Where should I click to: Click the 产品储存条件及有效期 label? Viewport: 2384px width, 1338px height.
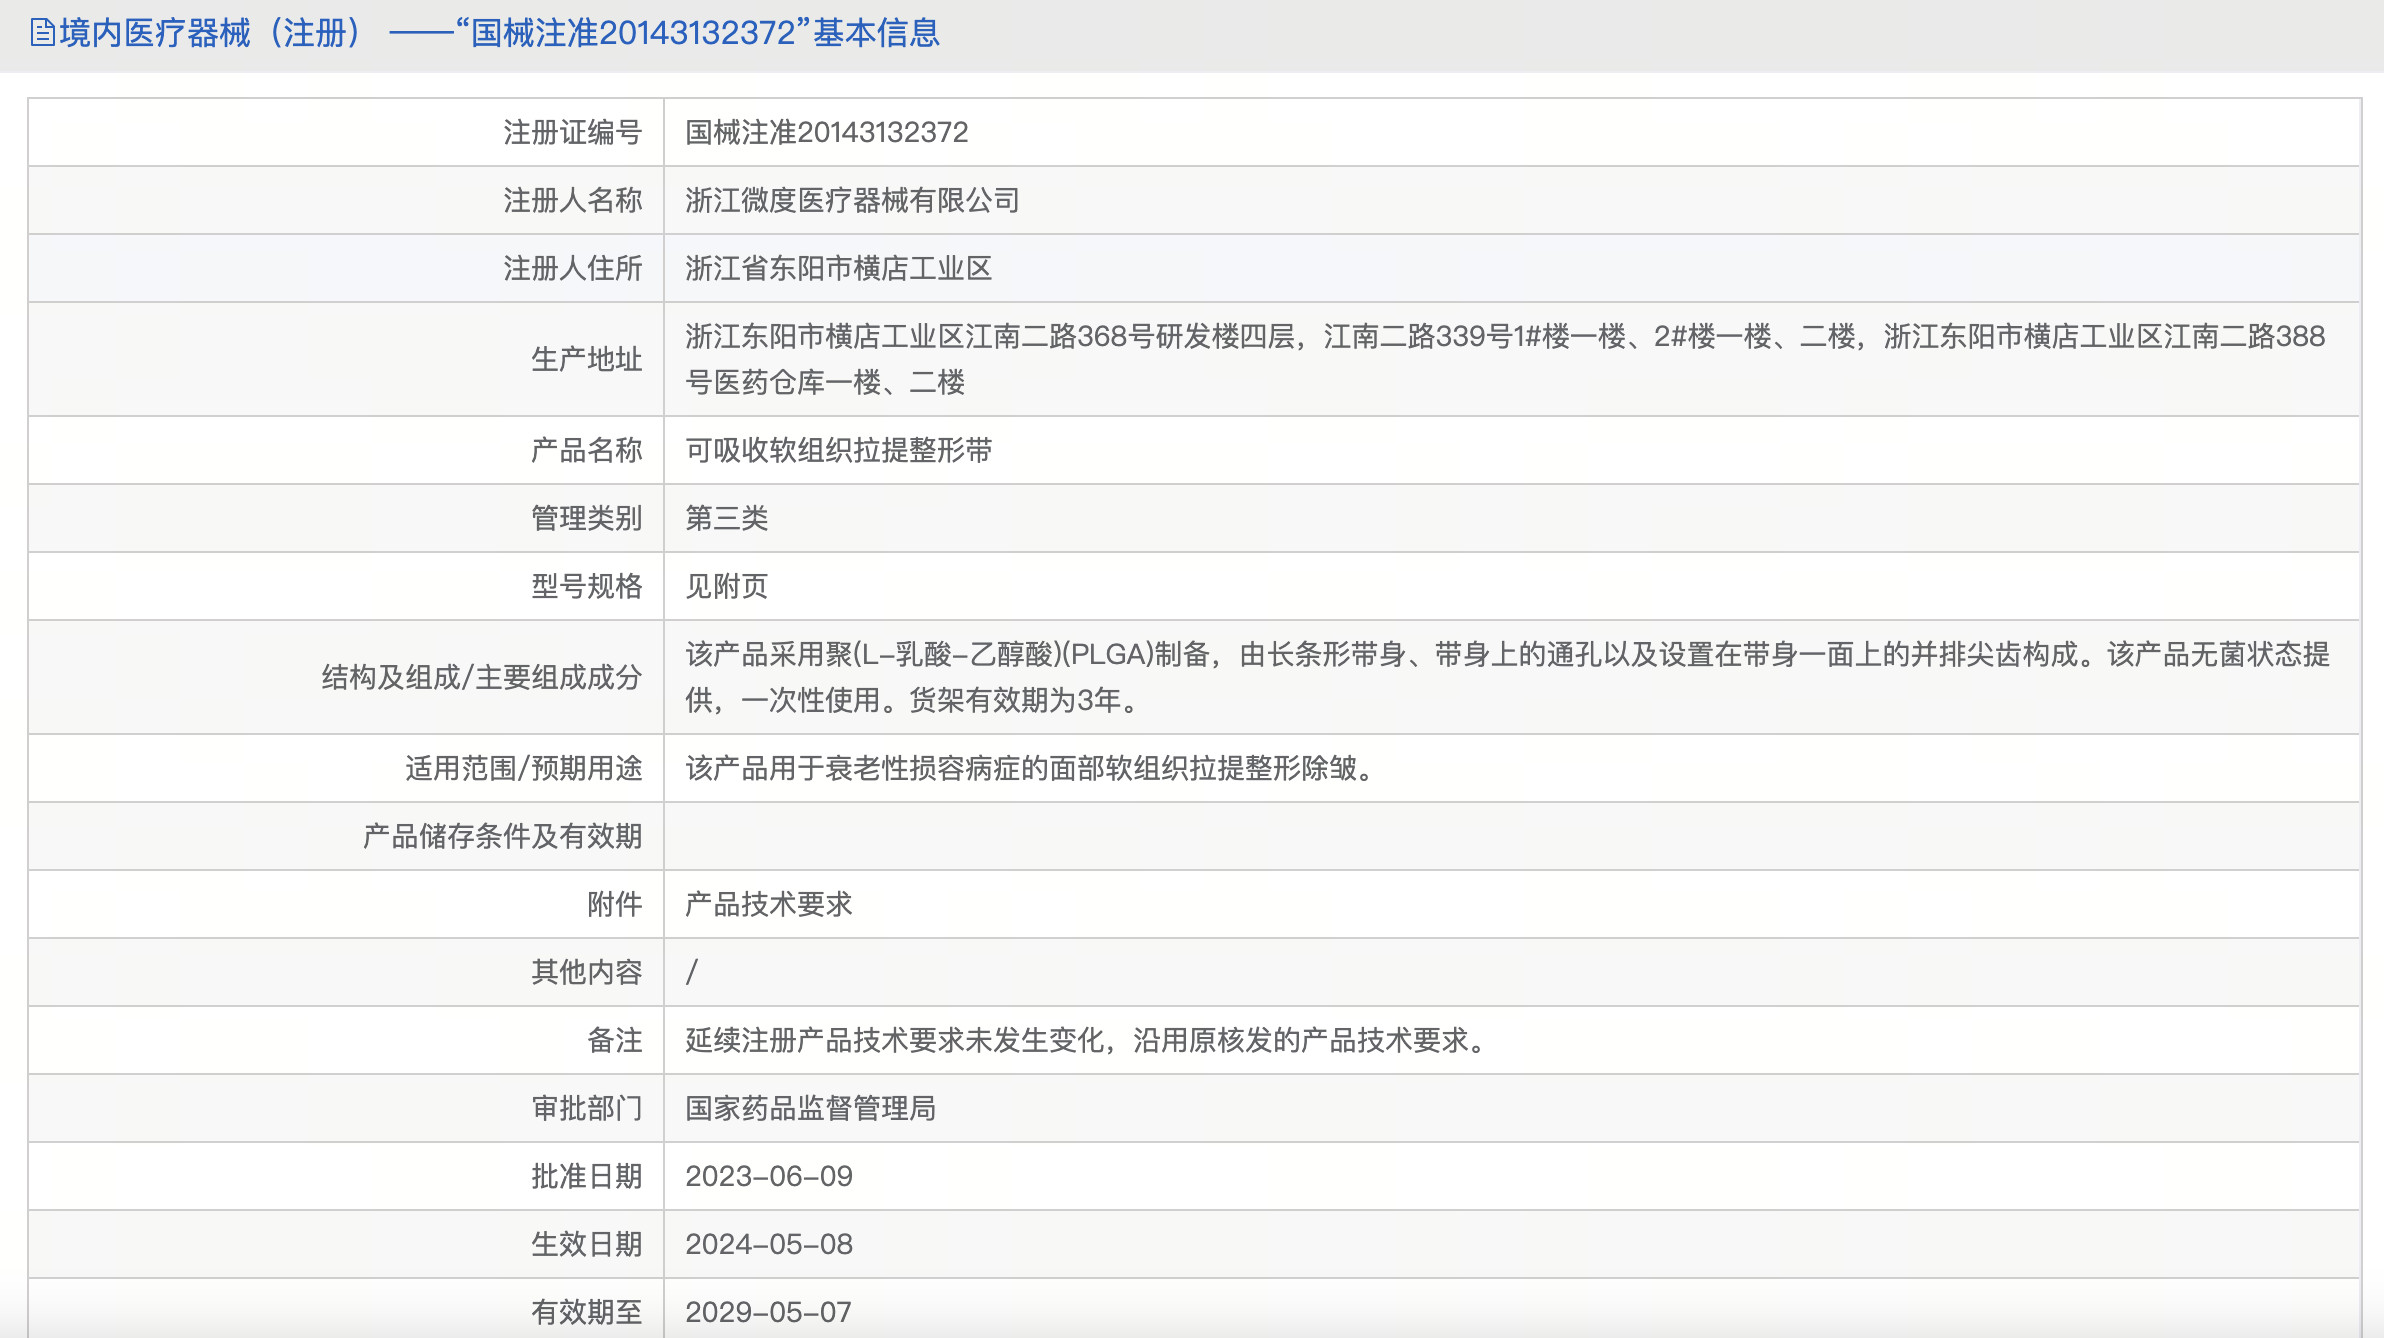click(502, 836)
